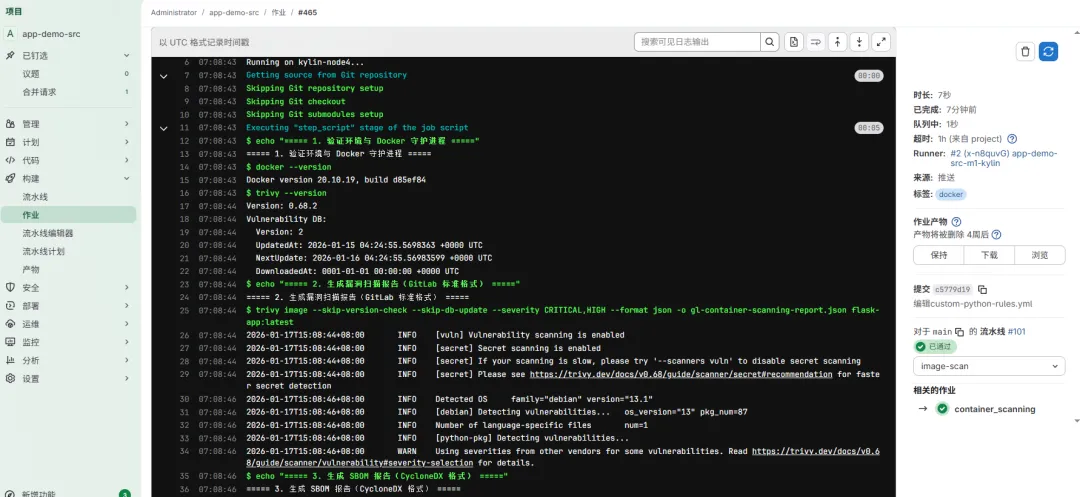
Task: Delete job log with trash icon
Action: tap(1026, 51)
